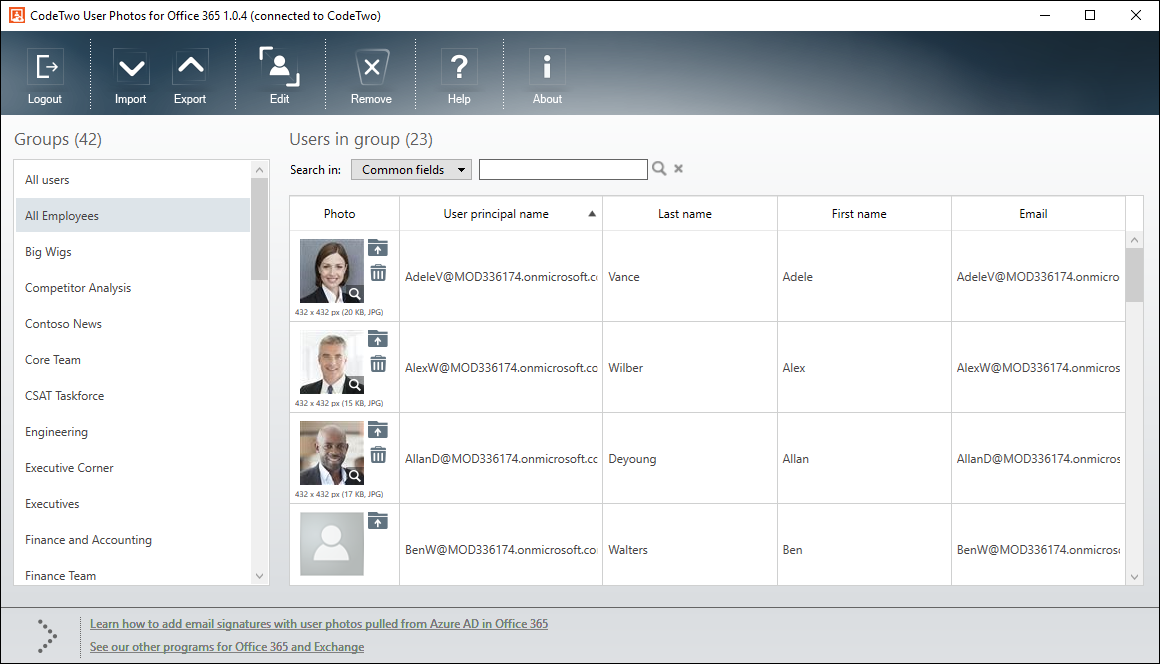1160x664 pixels.
Task: Click the groups list scrollbar thumb
Action: (259, 229)
